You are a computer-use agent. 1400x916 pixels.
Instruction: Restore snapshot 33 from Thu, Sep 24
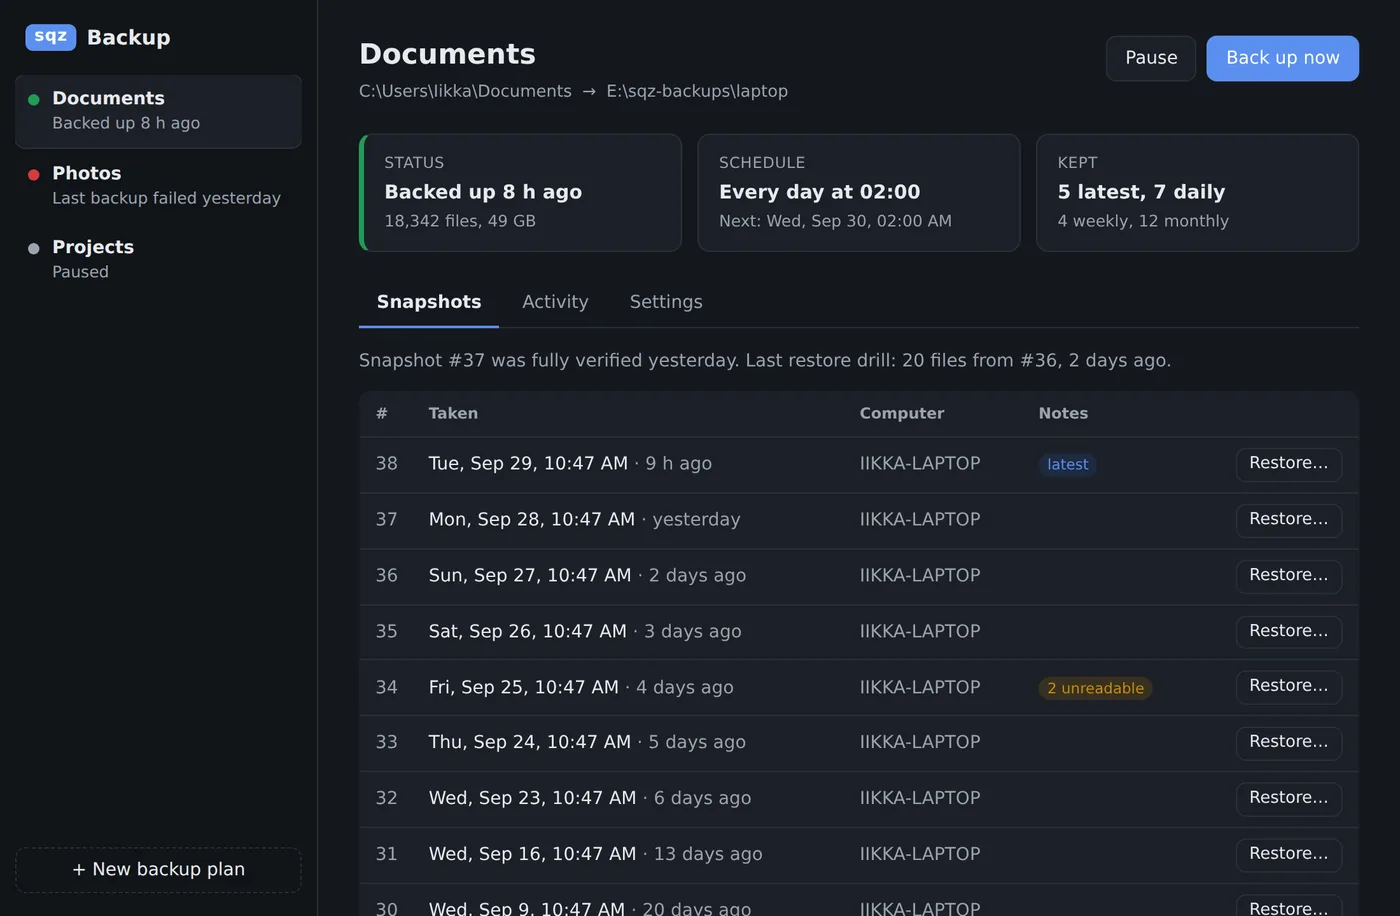(1289, 743)
